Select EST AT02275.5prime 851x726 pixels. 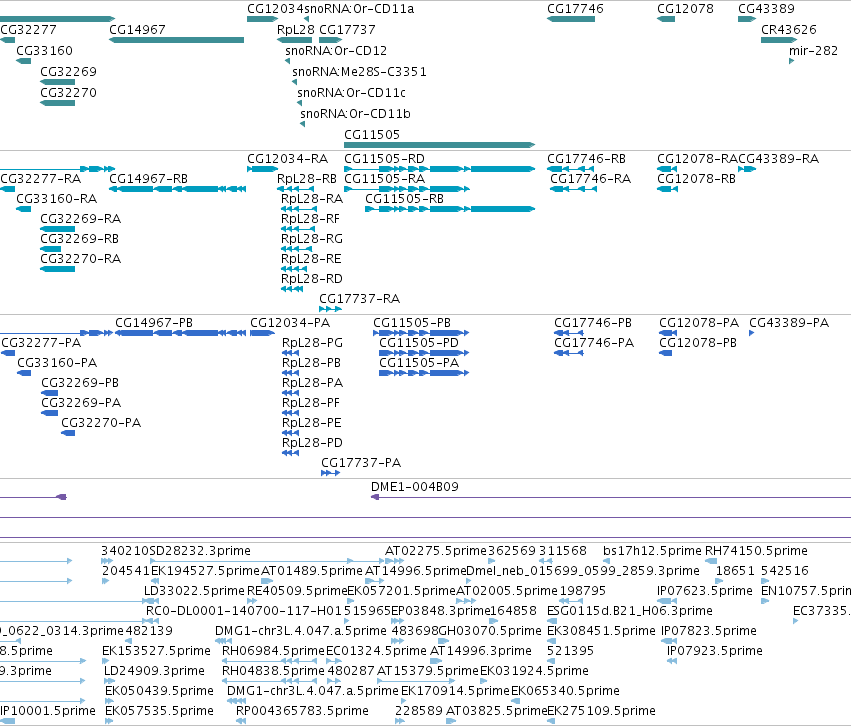(436, 551)
